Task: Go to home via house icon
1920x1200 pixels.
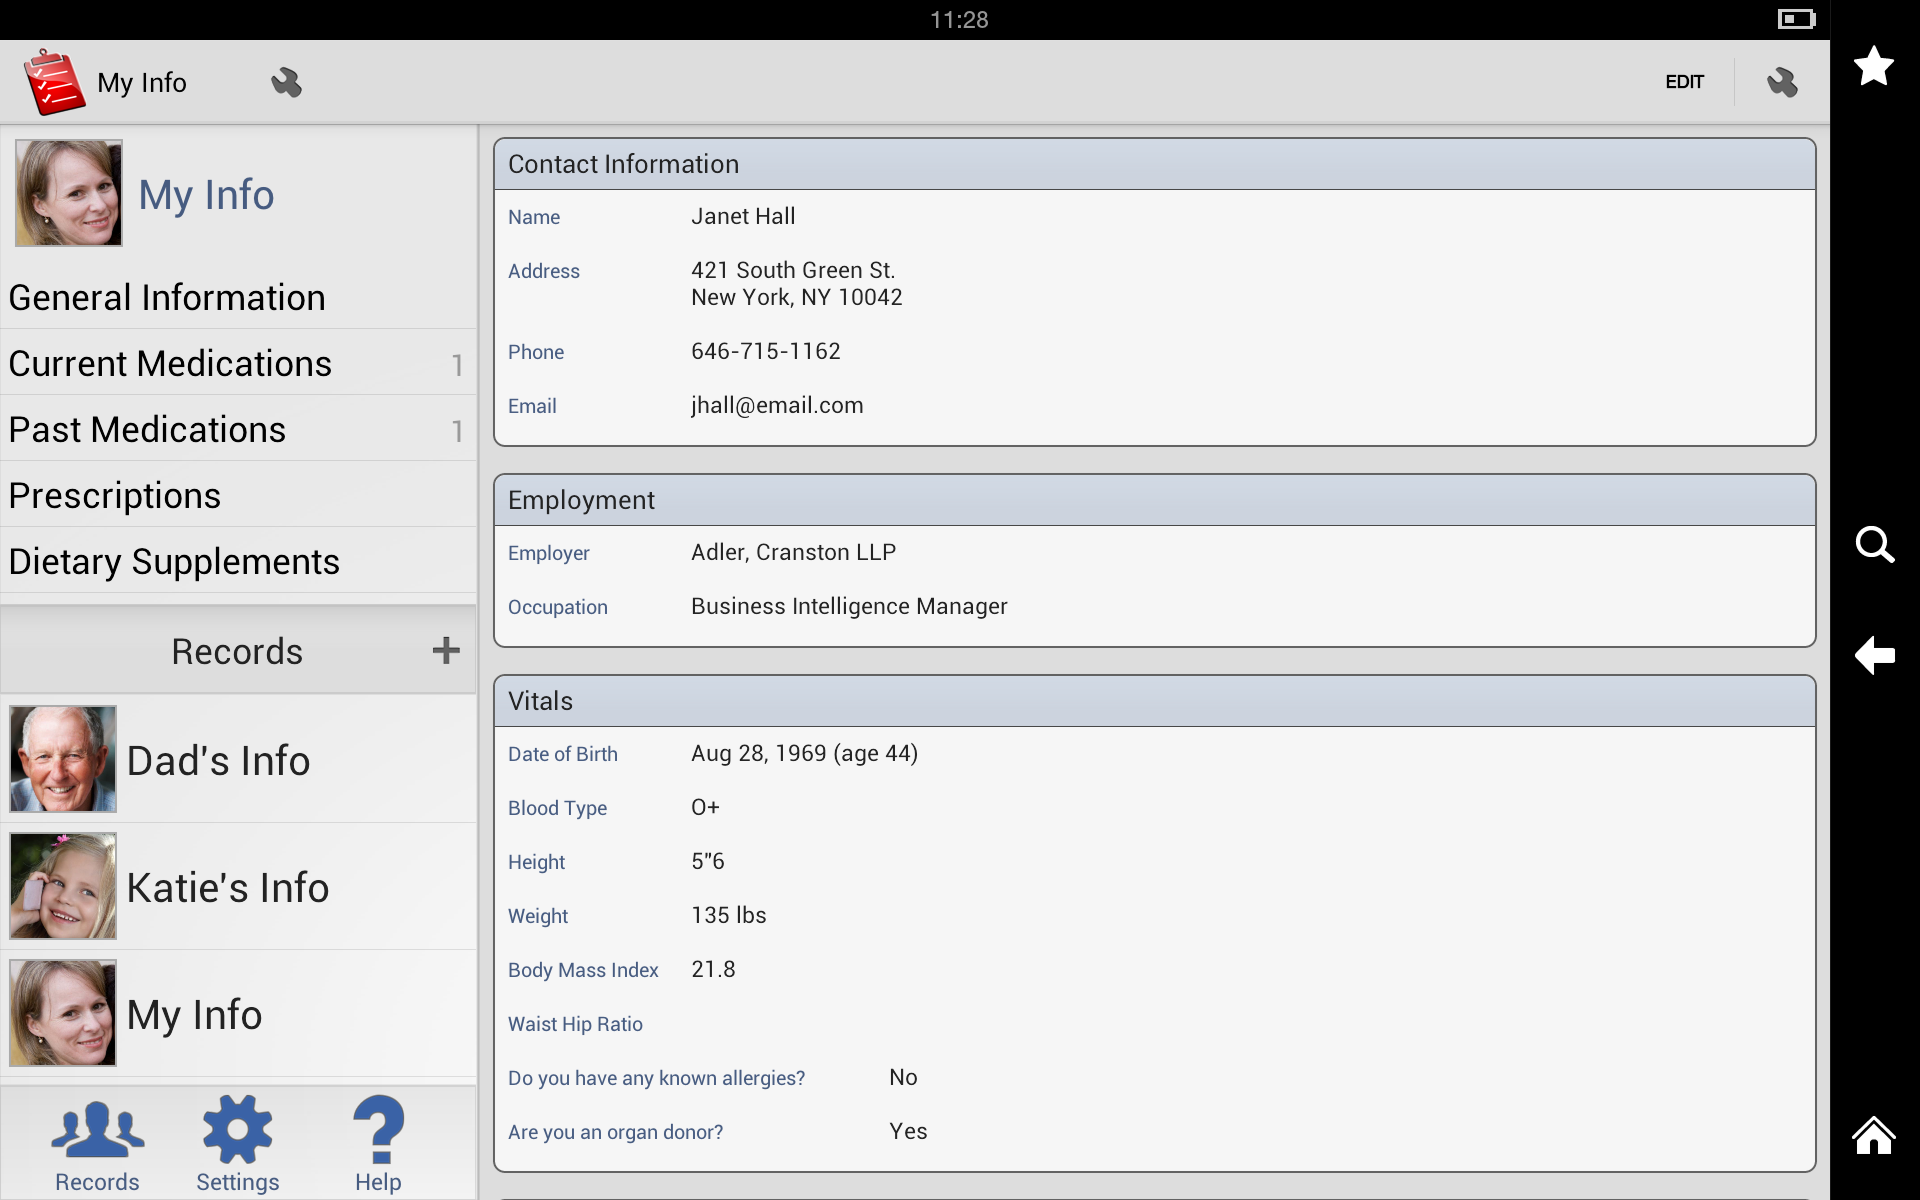Action: [x=1873, y=1137]
